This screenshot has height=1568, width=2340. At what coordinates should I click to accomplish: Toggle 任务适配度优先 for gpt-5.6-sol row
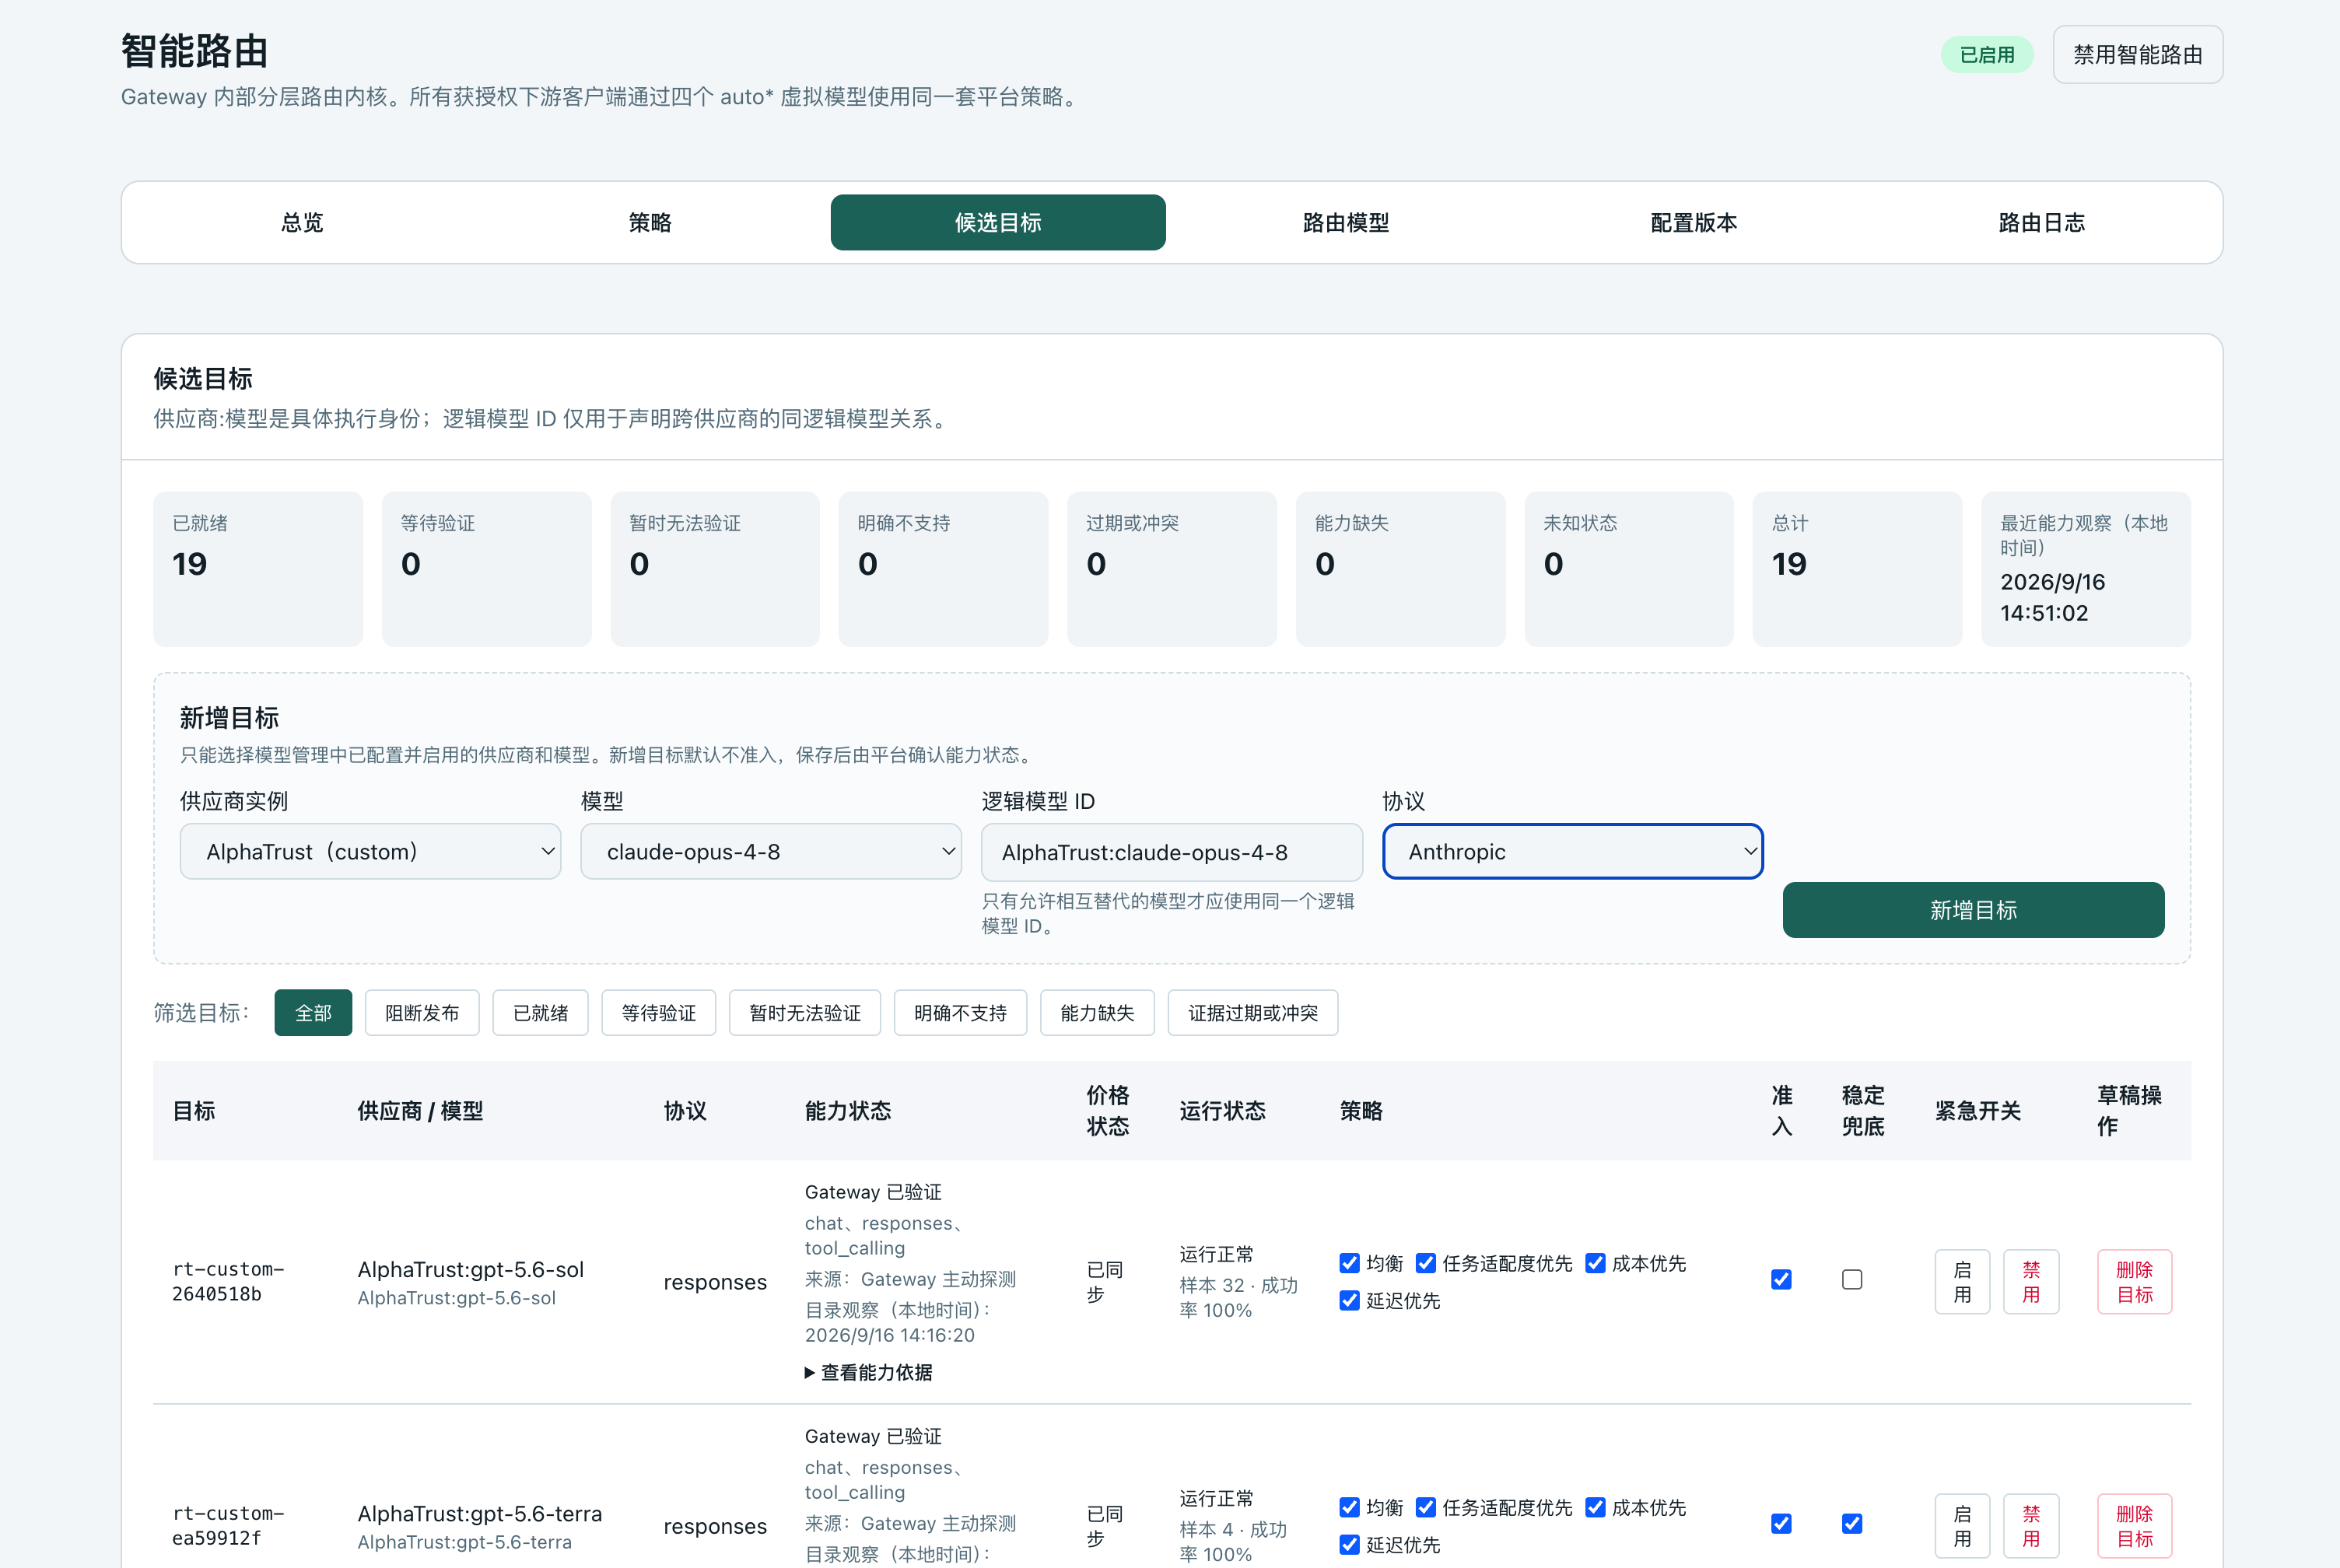coord(1426,1263)
